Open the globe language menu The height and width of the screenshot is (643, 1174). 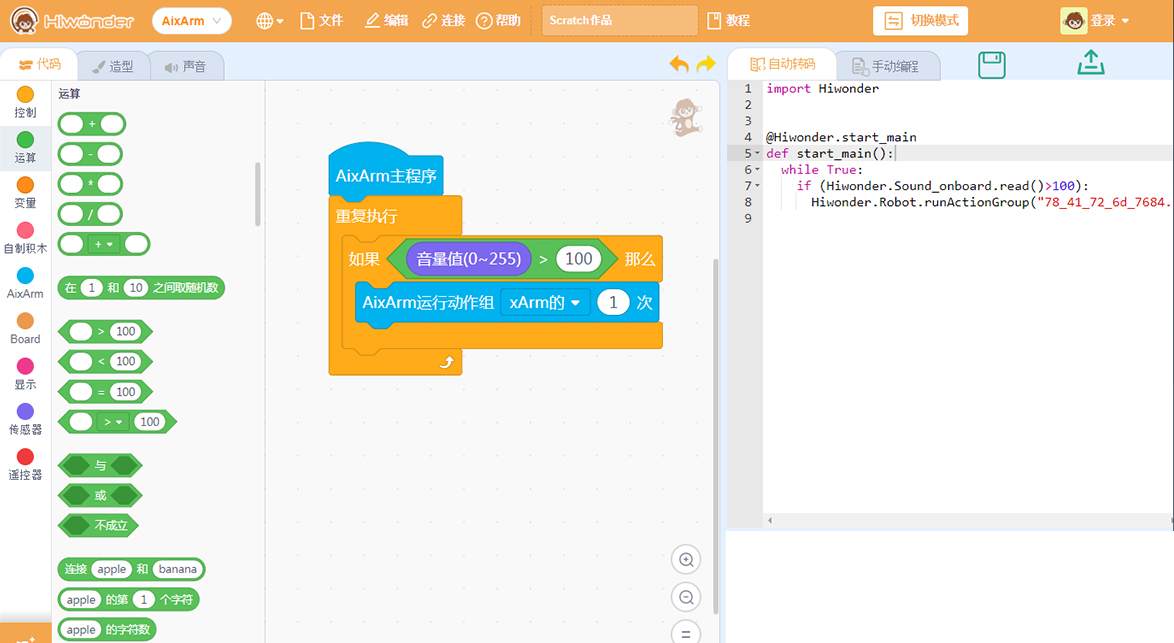pos(270,21)
